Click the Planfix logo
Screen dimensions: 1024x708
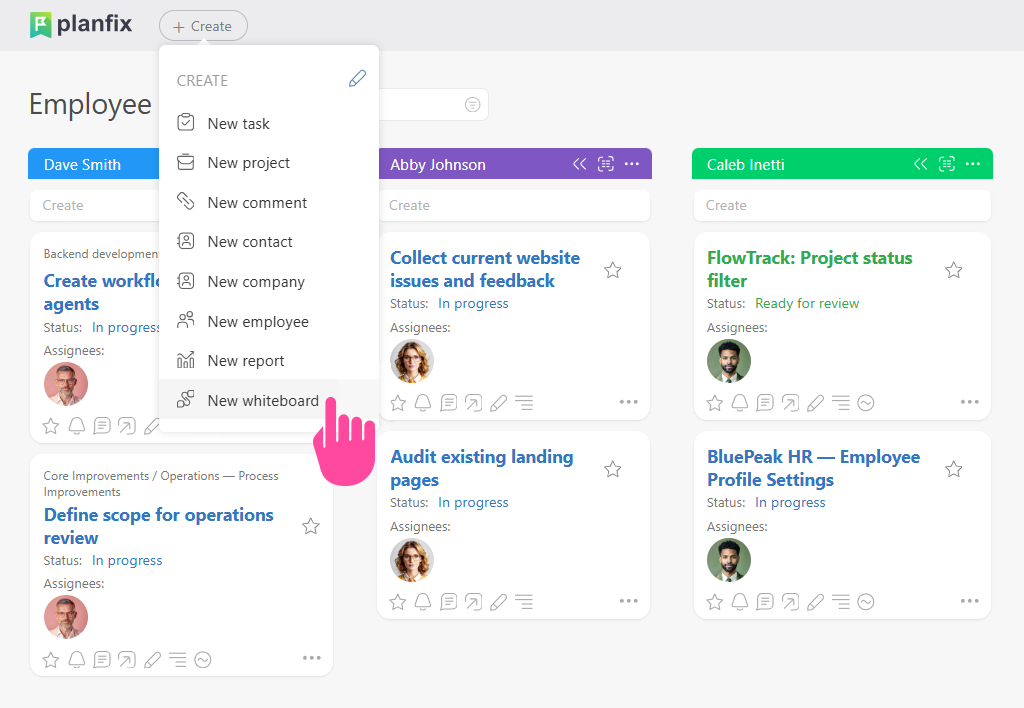(81, 25)
